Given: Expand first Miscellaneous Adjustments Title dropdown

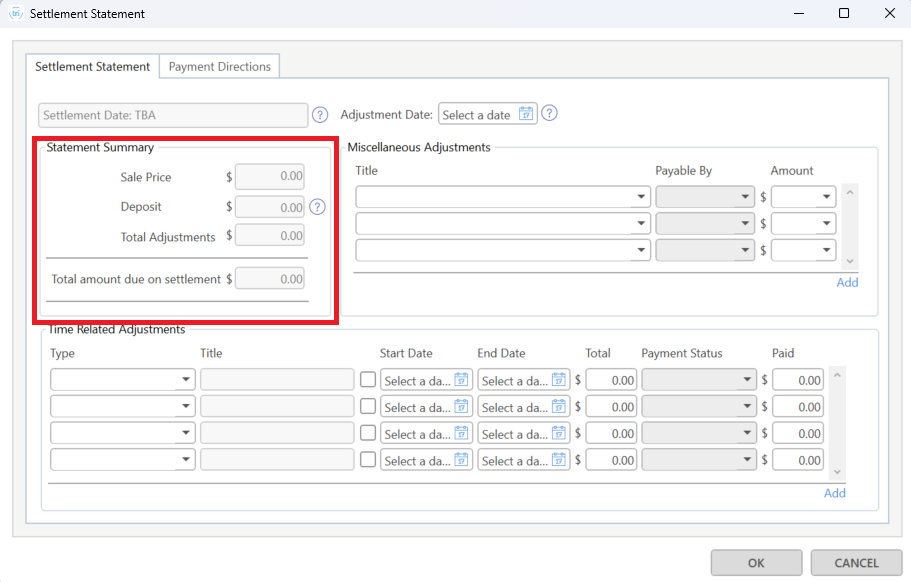Looking at the screenshot, I should click(x=642, y=197).
